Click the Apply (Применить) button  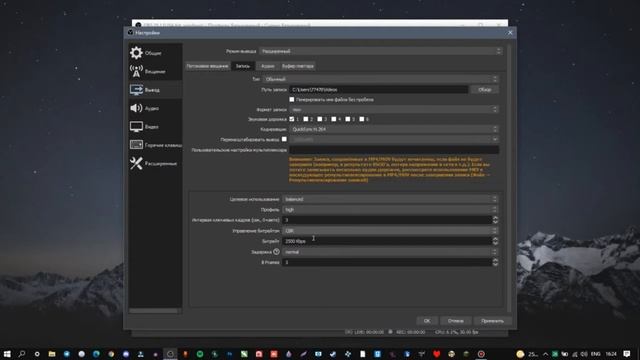click(x=492, y=321)
